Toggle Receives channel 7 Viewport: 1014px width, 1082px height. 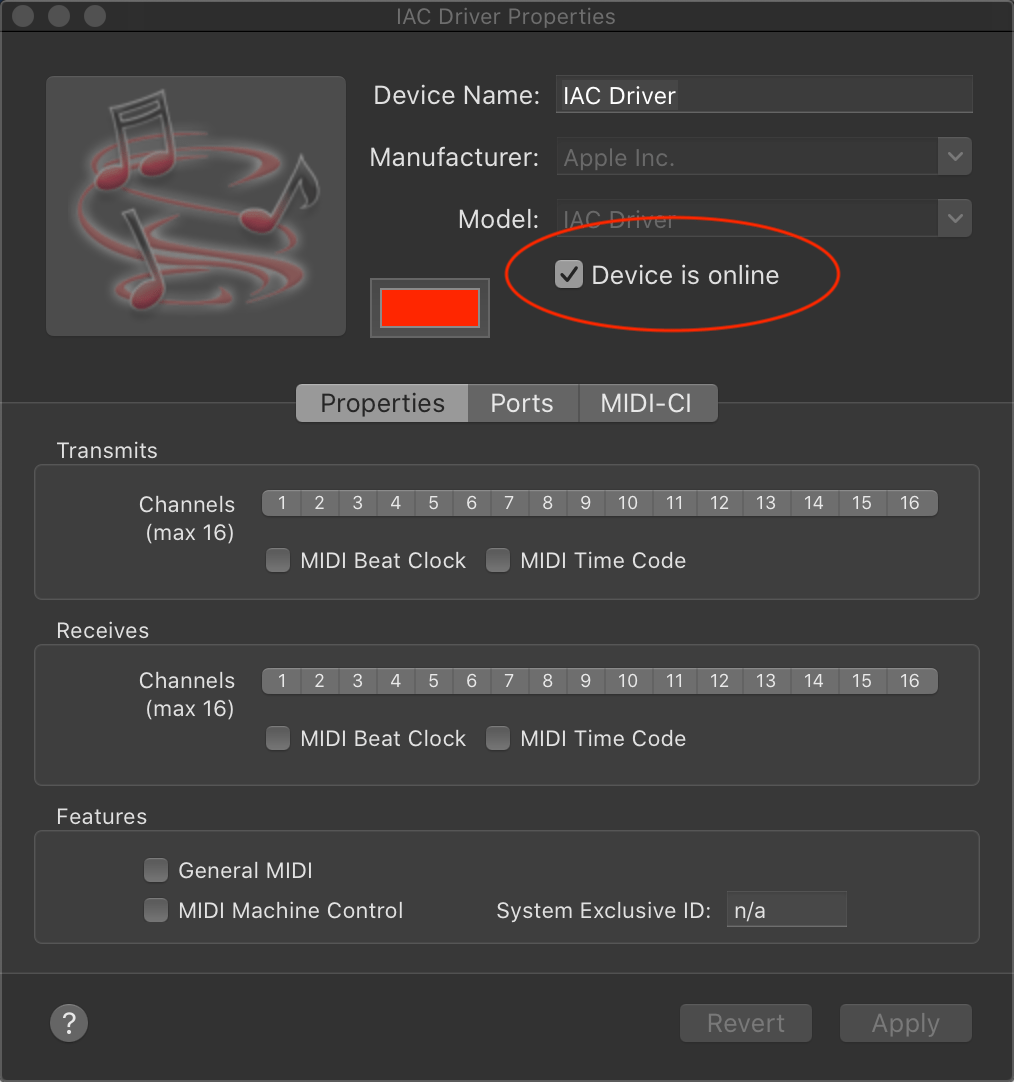pos(509,681)
